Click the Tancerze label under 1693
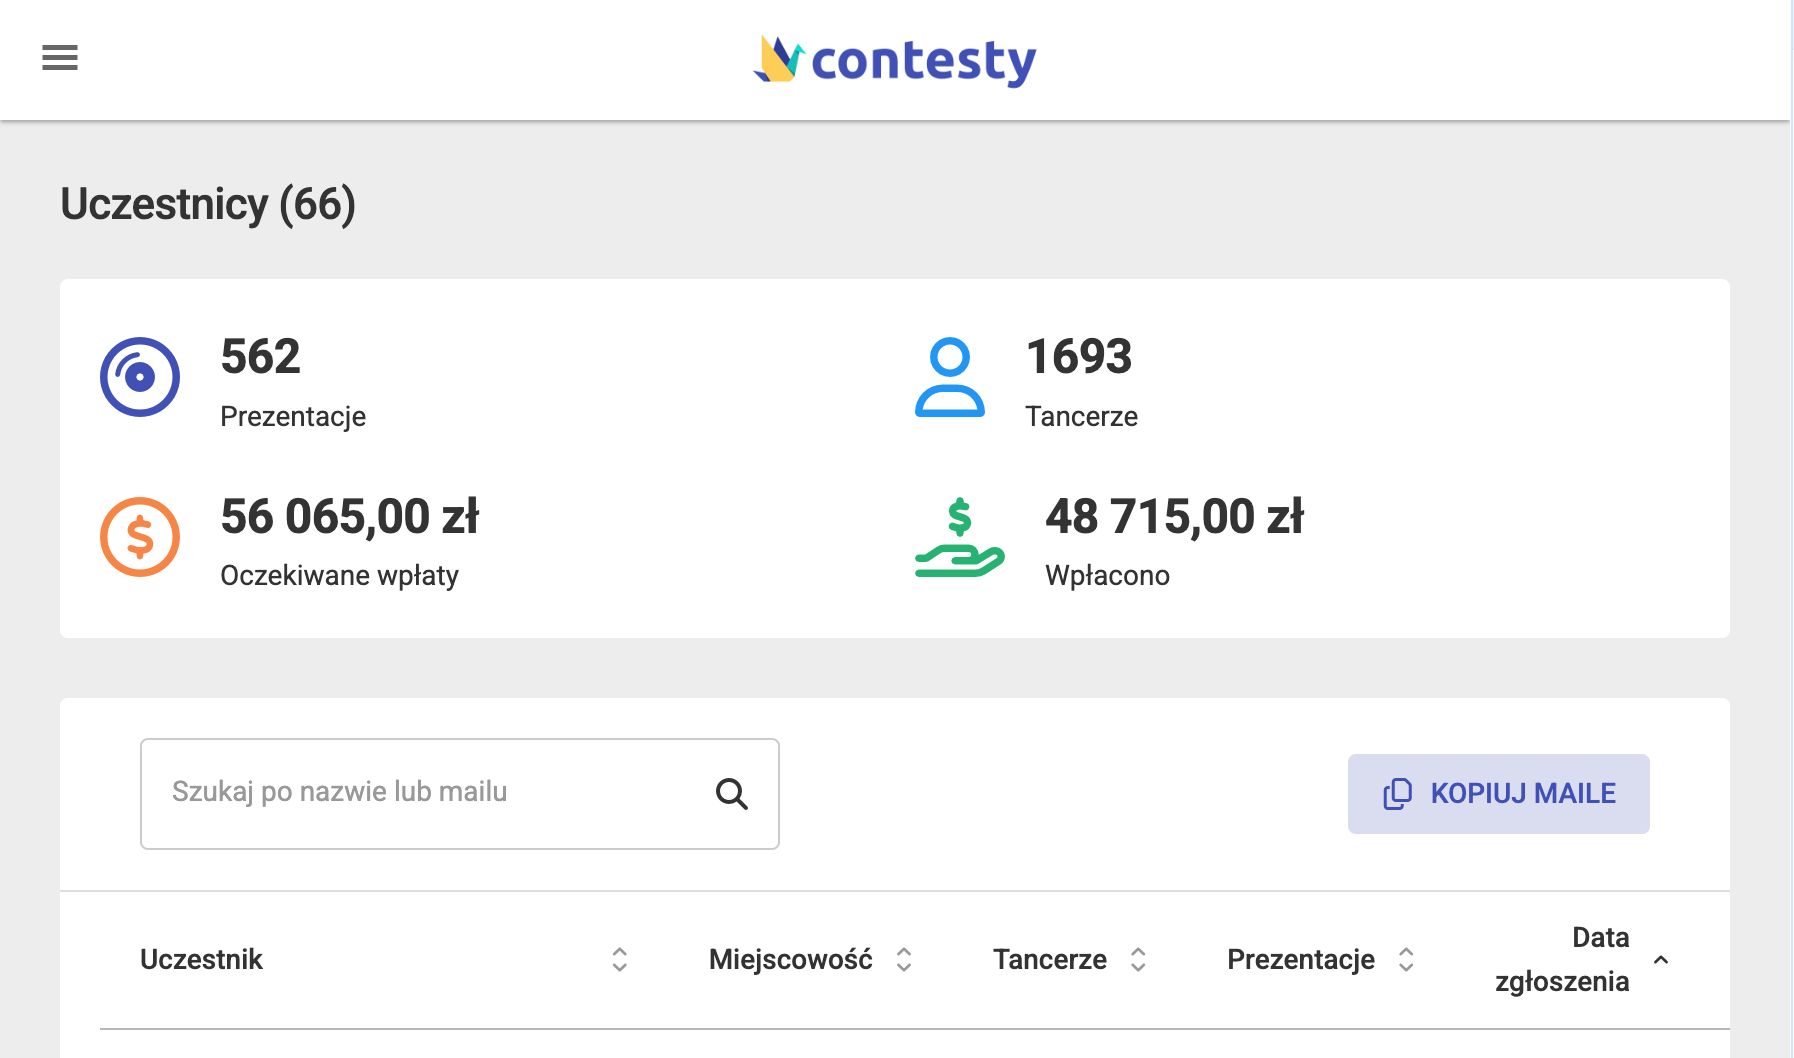 pos(1082,417)
